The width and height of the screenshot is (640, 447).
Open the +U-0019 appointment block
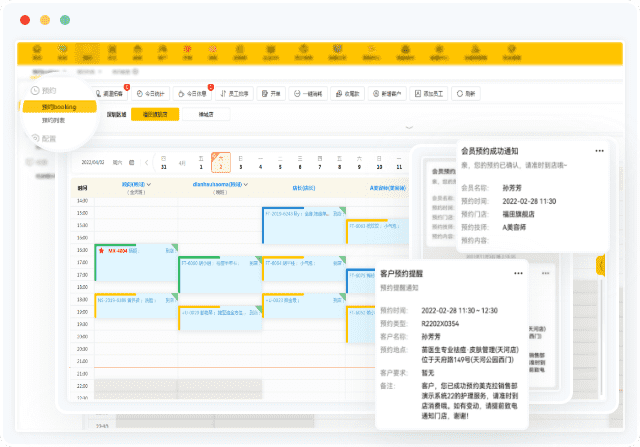pyautogui.click(x=220, y=318)
